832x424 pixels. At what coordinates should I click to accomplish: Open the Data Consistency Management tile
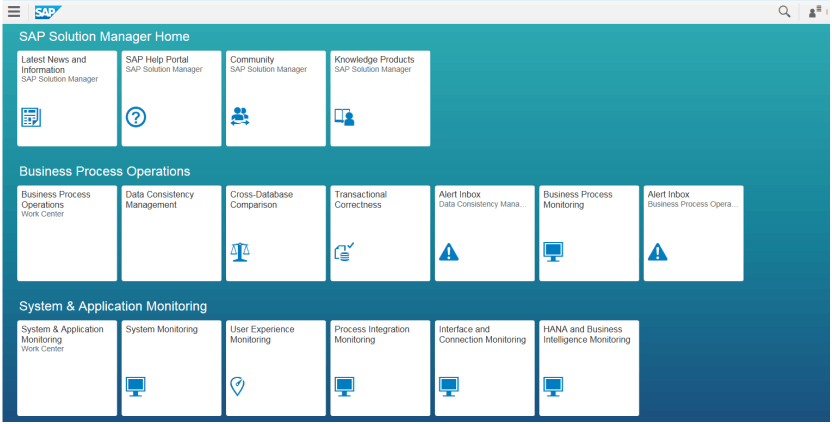pyautogui.click(x=171, y=233)
